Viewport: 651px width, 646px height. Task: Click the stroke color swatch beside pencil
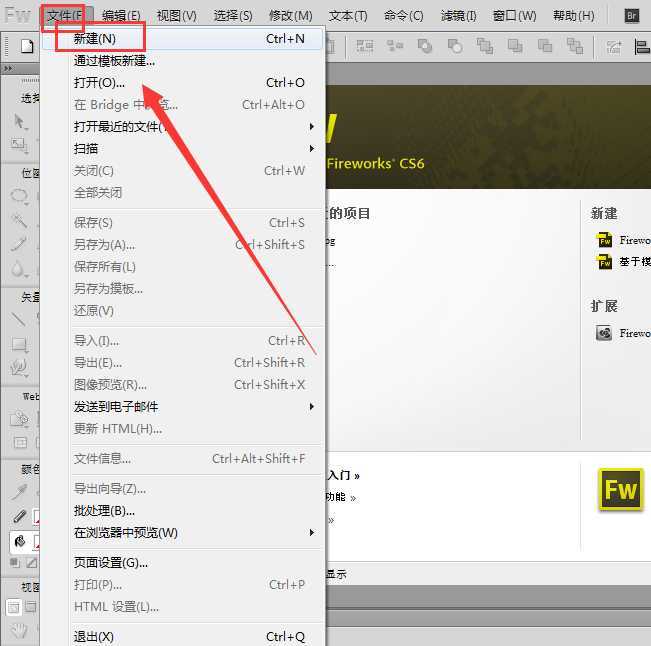pos(36,516)
